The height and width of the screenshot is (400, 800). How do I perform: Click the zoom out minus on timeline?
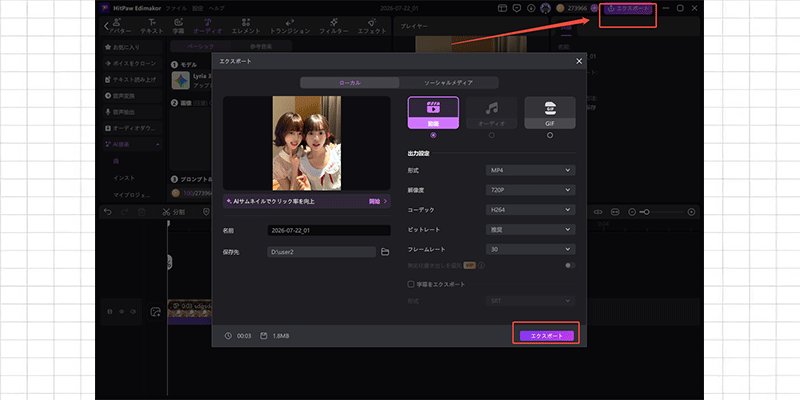pos(632,212)
